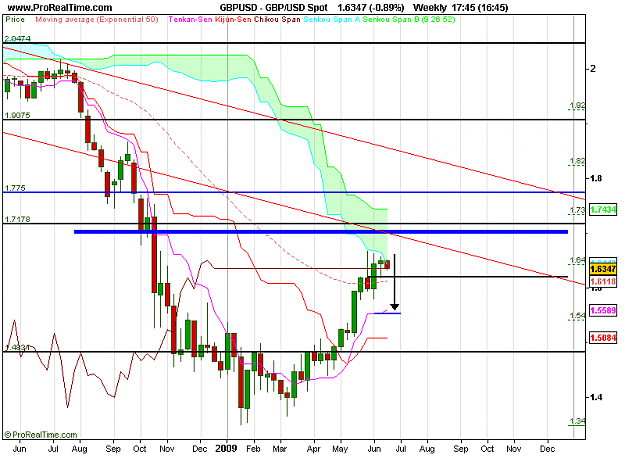This screenshot has width=625, height=469.
Task: Click the green 1.92 pivot label
Action: click(x=577, y=106)
